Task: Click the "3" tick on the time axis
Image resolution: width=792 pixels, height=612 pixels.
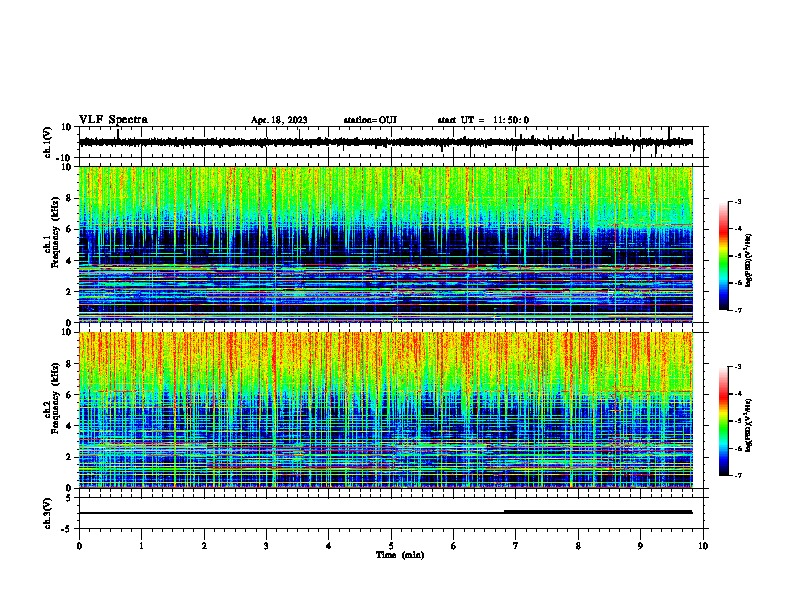Action: pyautogui.click(x=266, y=546)
